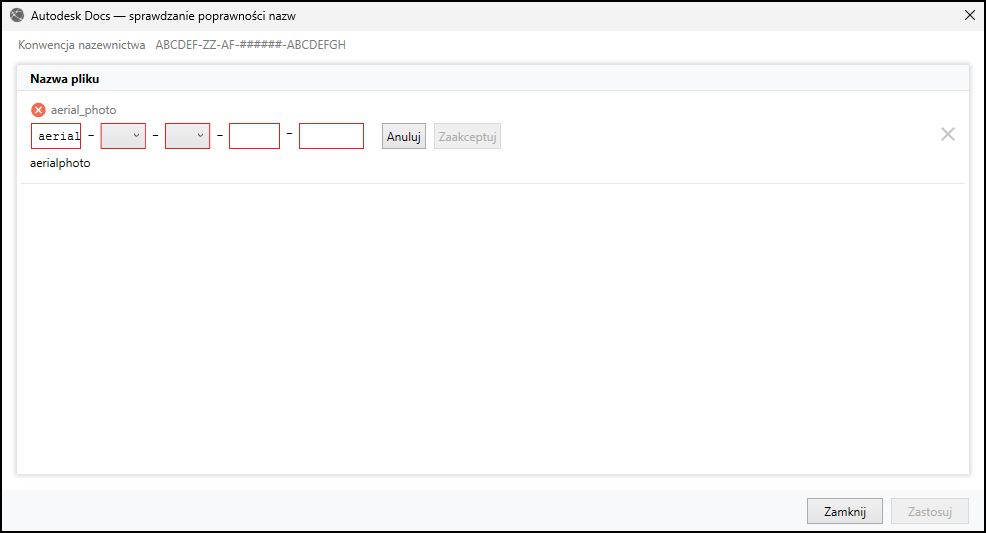Click the 'Konwencja nazewnictwa' label
This screenshot has height=533, width=986.
[82, 45]
